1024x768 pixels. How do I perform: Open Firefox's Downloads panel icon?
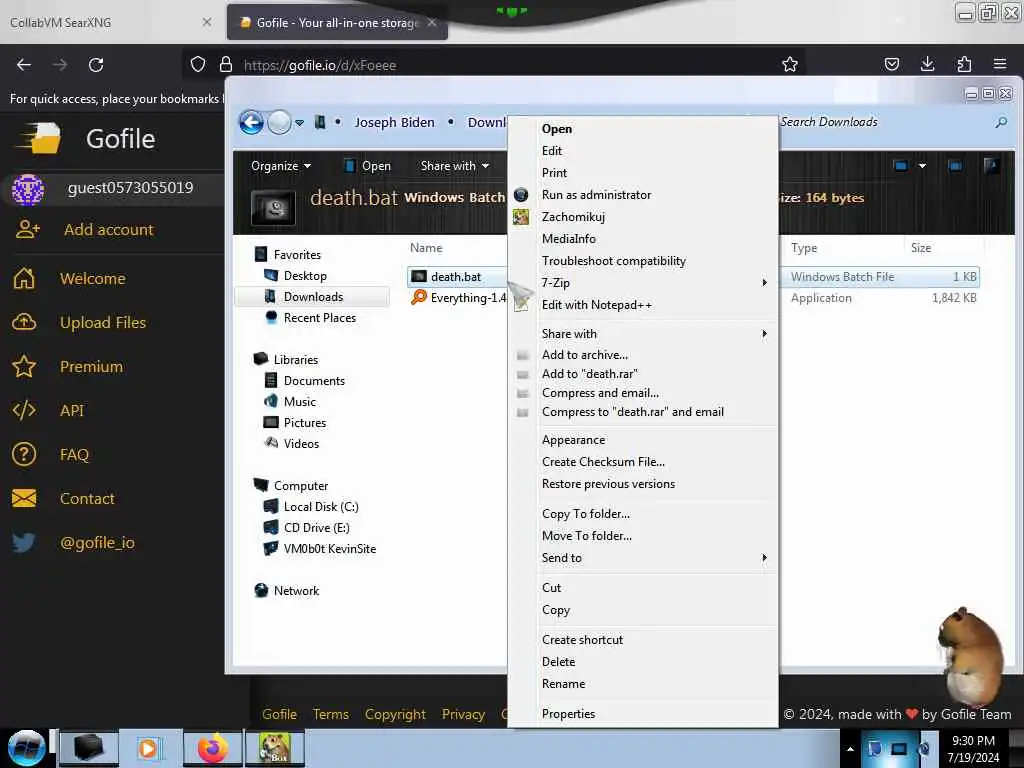coord(927,64)
